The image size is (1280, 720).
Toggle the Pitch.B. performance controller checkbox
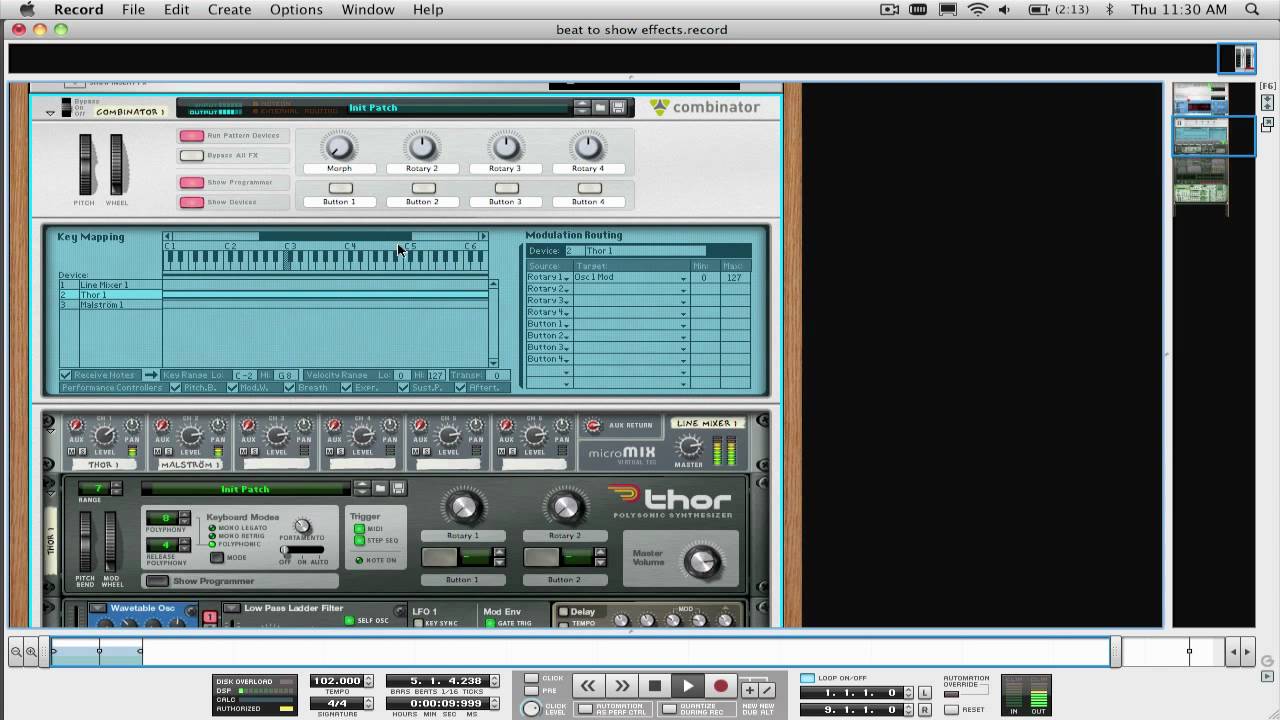(175, 388)
